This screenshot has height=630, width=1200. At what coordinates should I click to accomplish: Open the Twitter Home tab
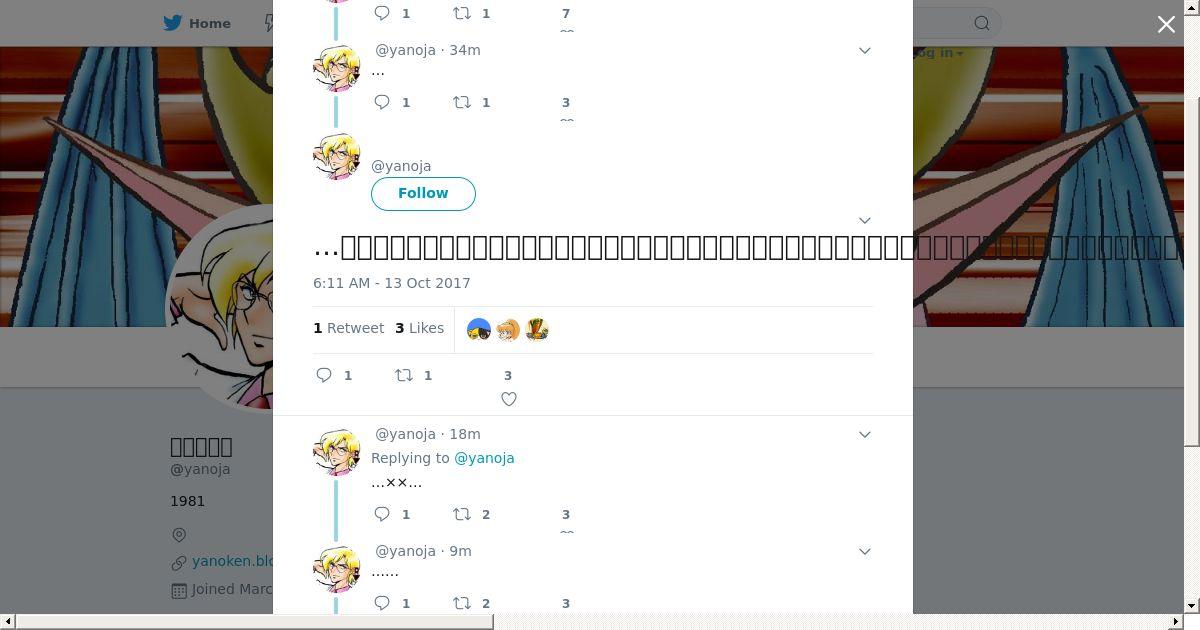(197, 23)
